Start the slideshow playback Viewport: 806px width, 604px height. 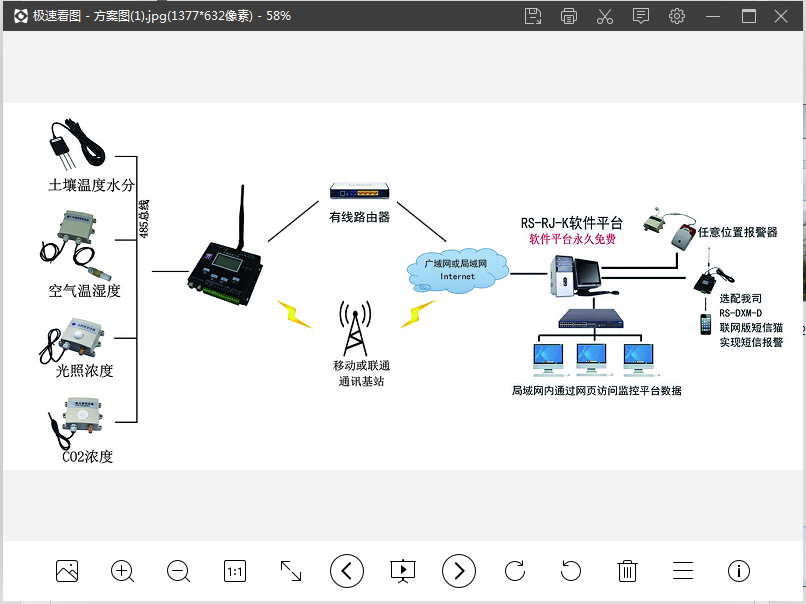coord(403,571)
